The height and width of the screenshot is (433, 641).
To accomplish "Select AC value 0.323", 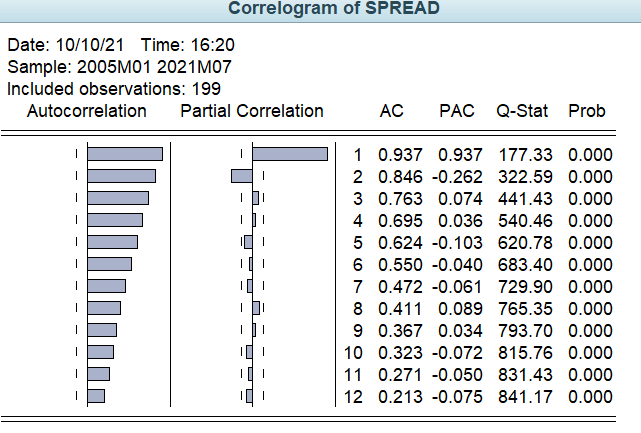I will coord(400,353).
